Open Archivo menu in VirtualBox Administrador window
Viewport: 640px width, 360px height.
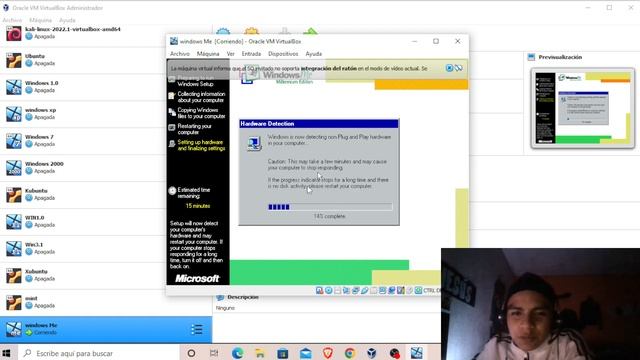tap(12, 20)
